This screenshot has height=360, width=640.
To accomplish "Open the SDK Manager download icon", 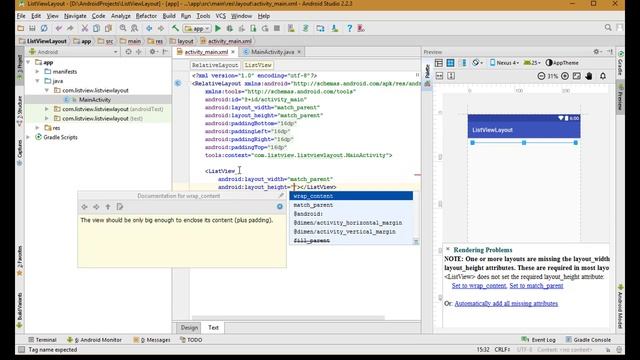I will coord(335,28).
